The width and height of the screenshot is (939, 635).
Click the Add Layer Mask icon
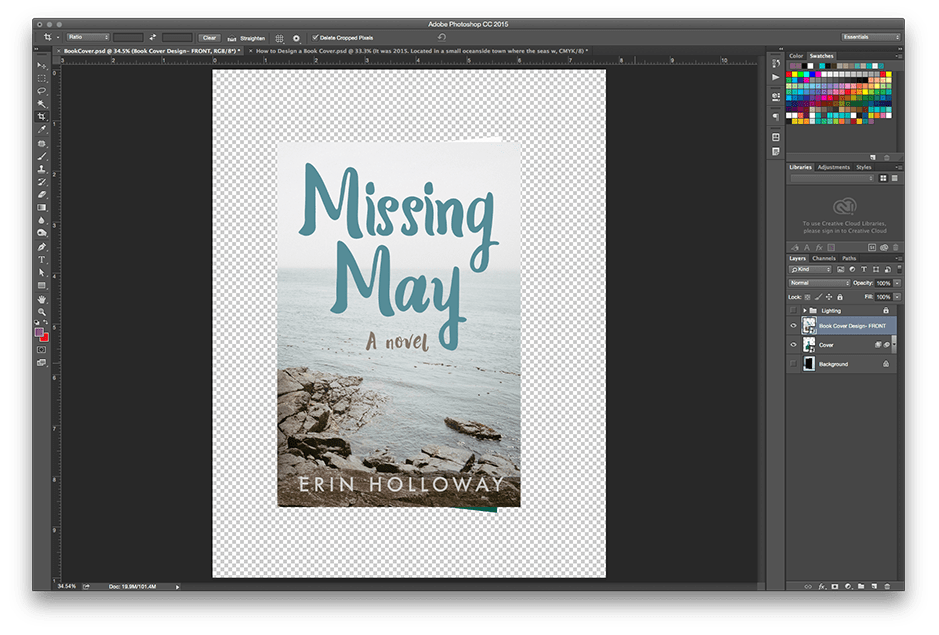834,586
